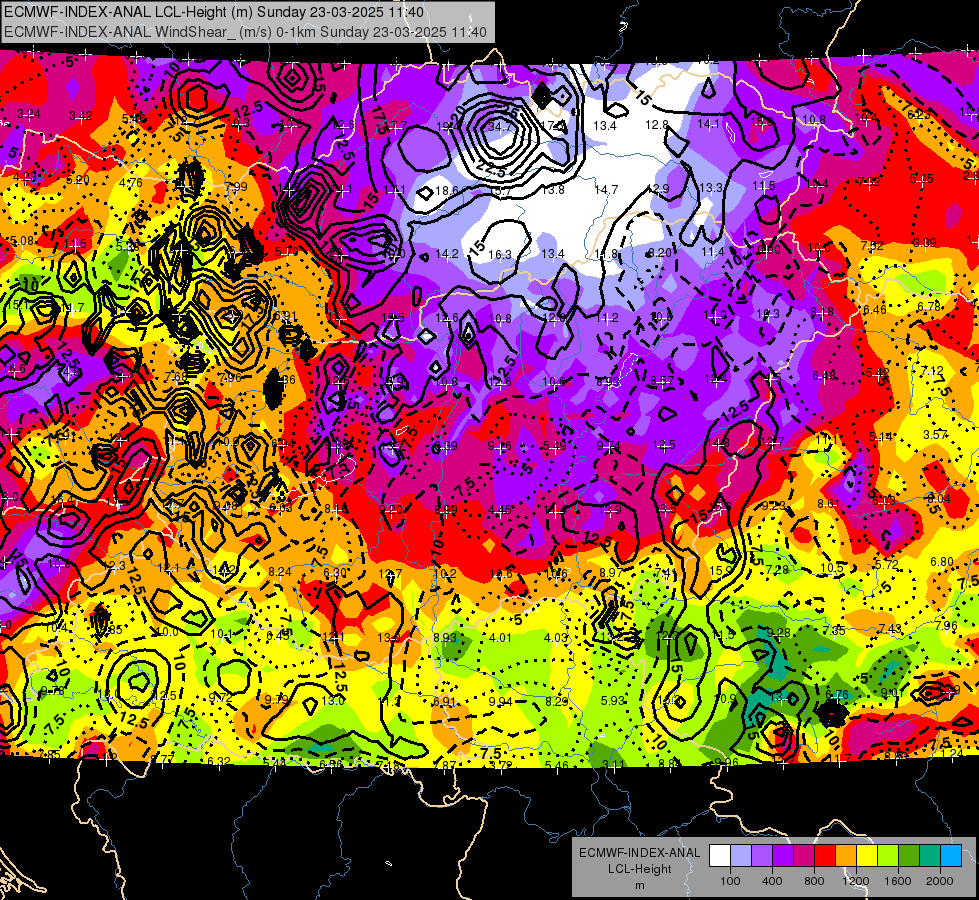This screenshot has height=900, width=979.
Task: Click the grid value '5.49'
Action: pyautogui.click(x=554, y=445)
